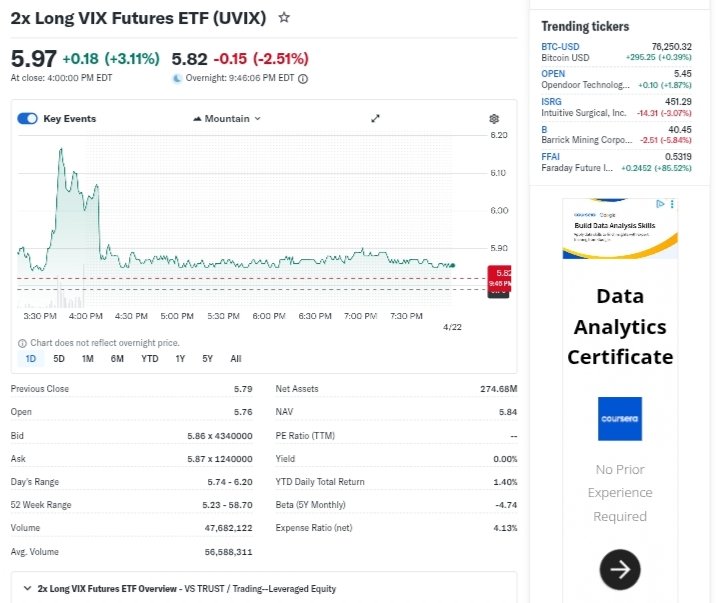Select the 5D time range tab
Viewport: 718px width, 603px height.
59,358
